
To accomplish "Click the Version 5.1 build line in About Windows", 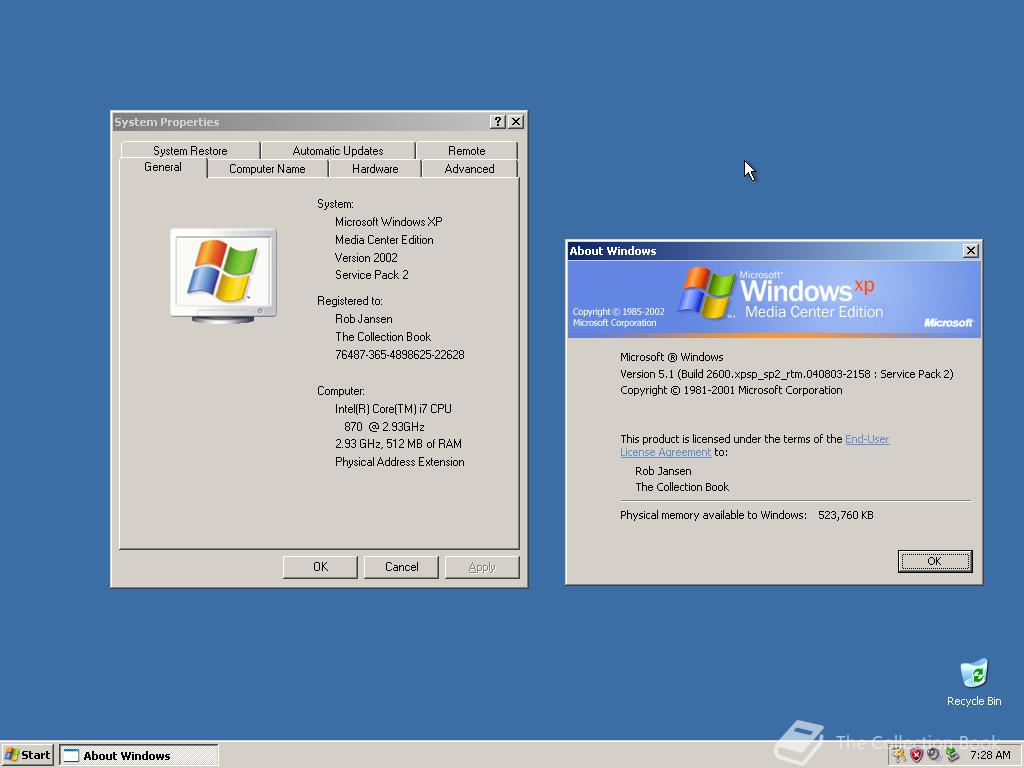I will pos(786,374).
